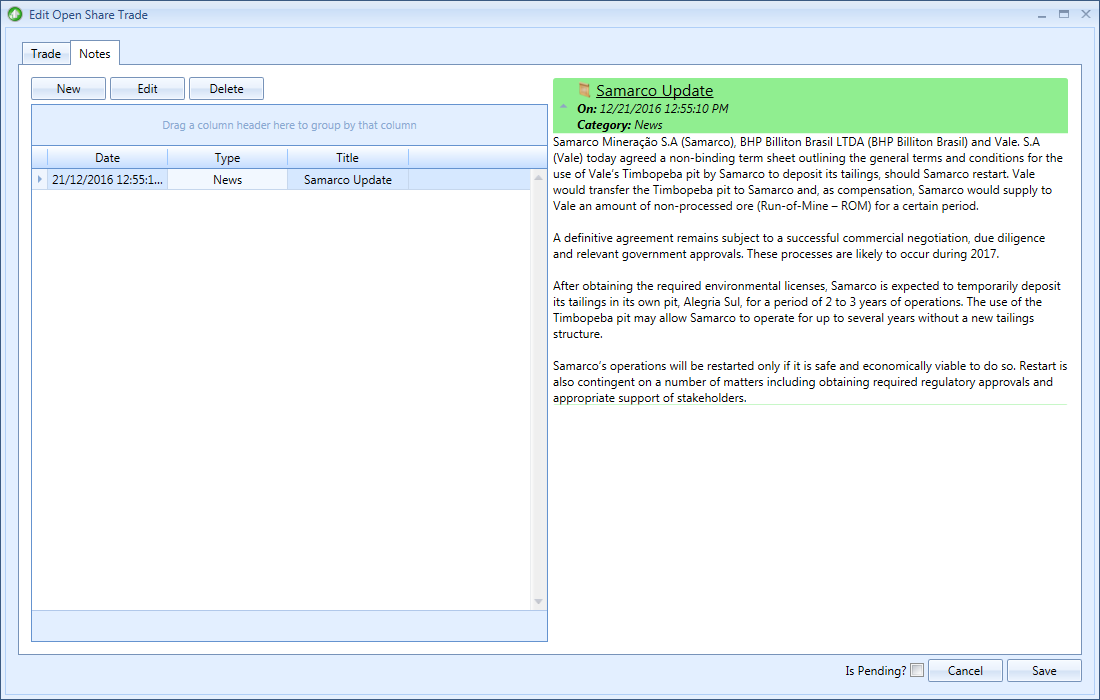
Task: Switch to the Trade tab
Action: click(46, 54)
